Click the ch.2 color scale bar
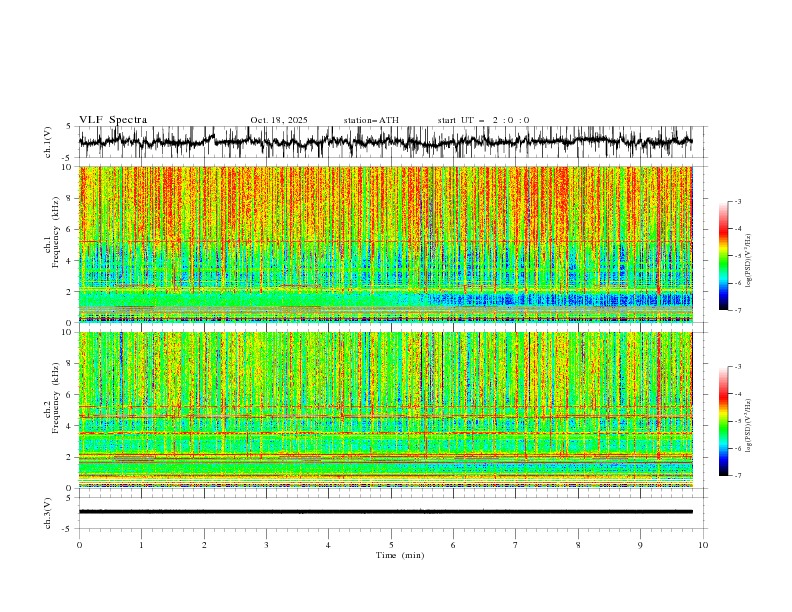 coord(723,421)
